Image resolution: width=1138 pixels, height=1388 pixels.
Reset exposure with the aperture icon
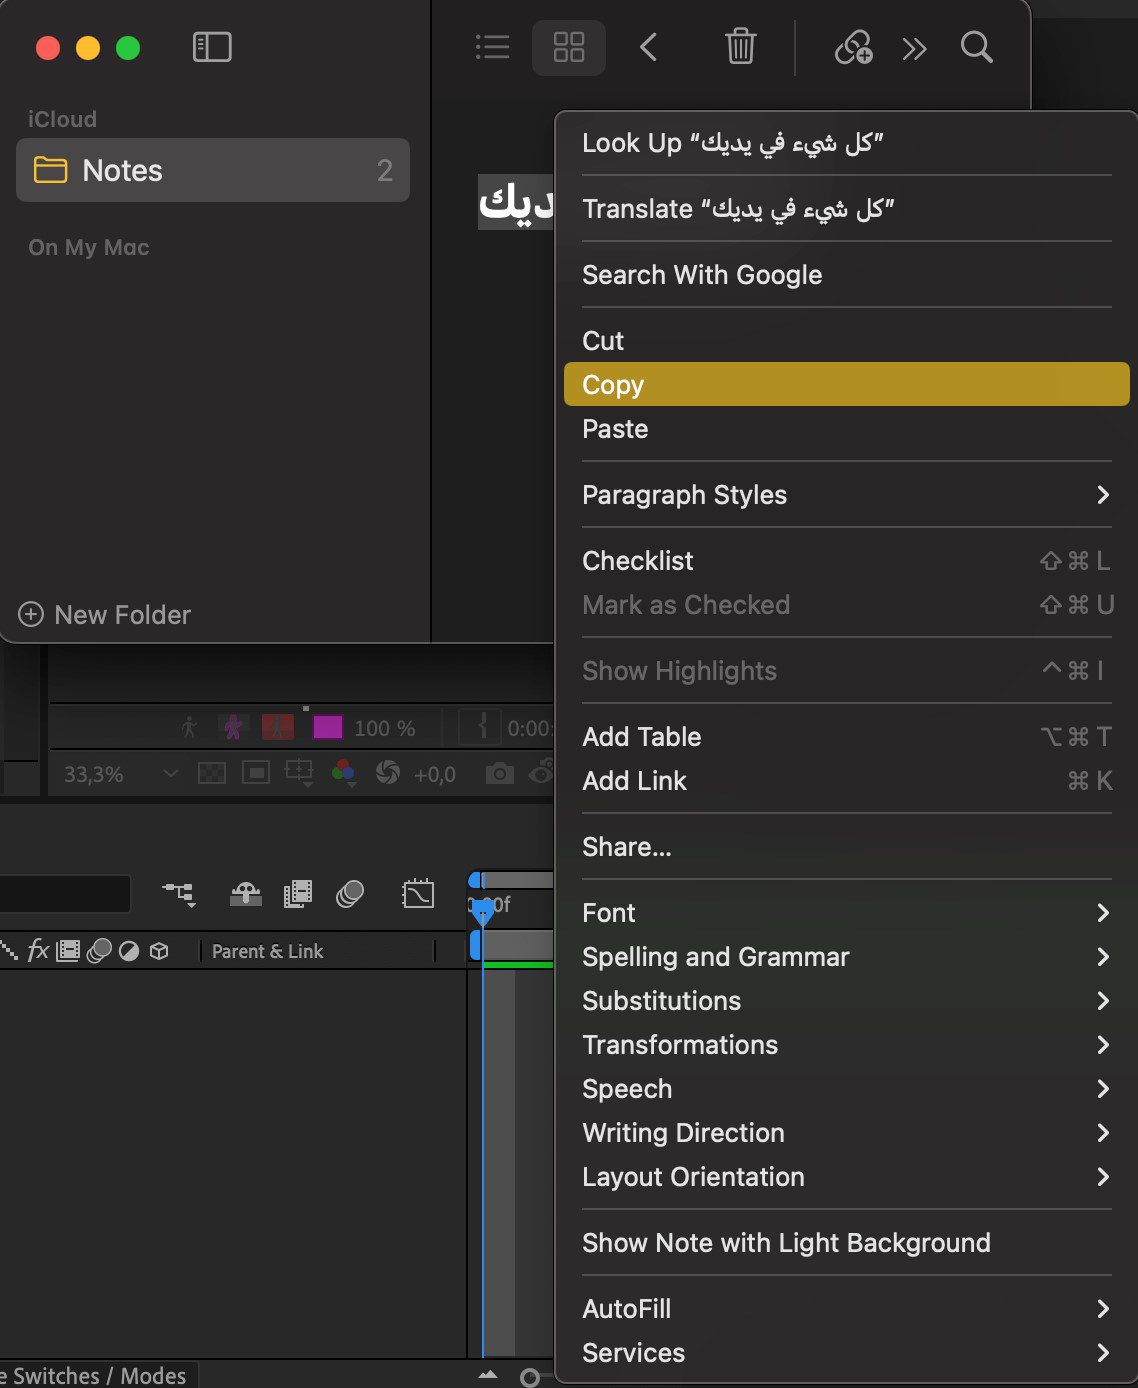coord(387,773)
